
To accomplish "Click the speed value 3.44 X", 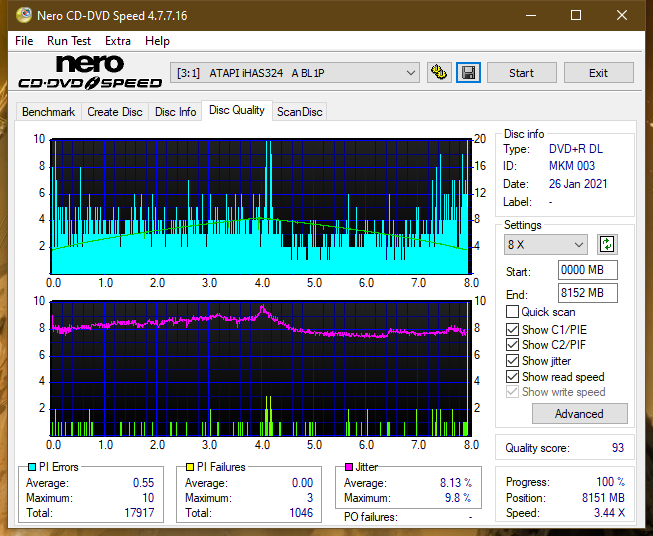I will pyautogui.click(x=609, y=513).
